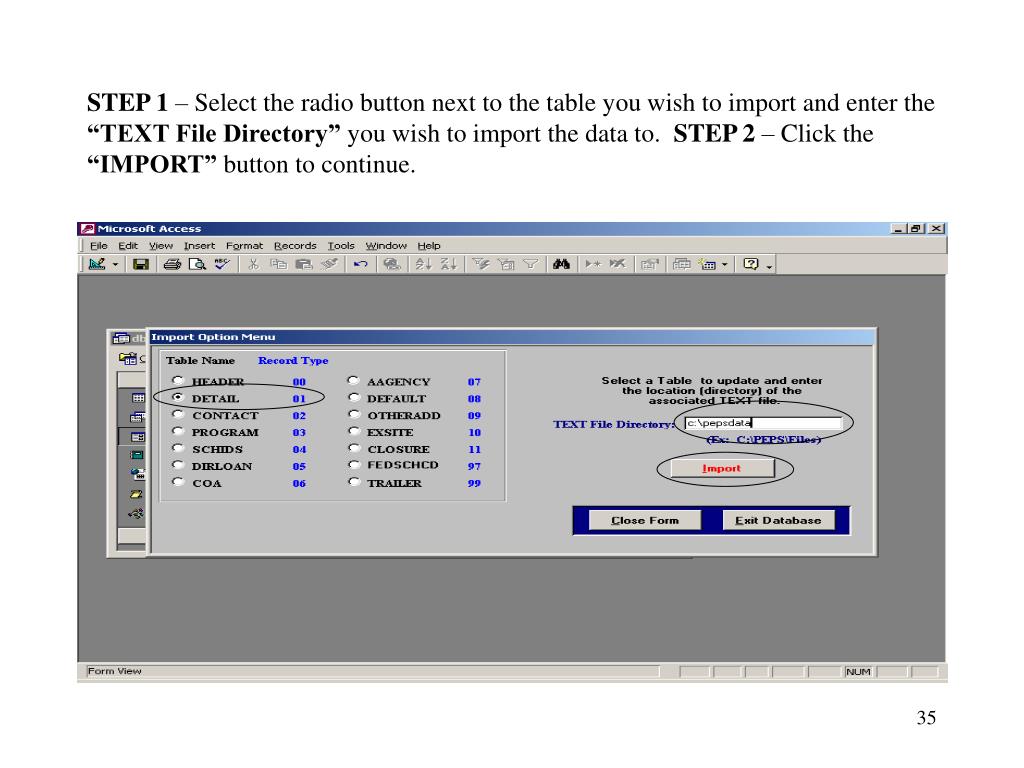Select the EXSITE radio button
The image size is (1024, 768).
click(x=353, y=431)
